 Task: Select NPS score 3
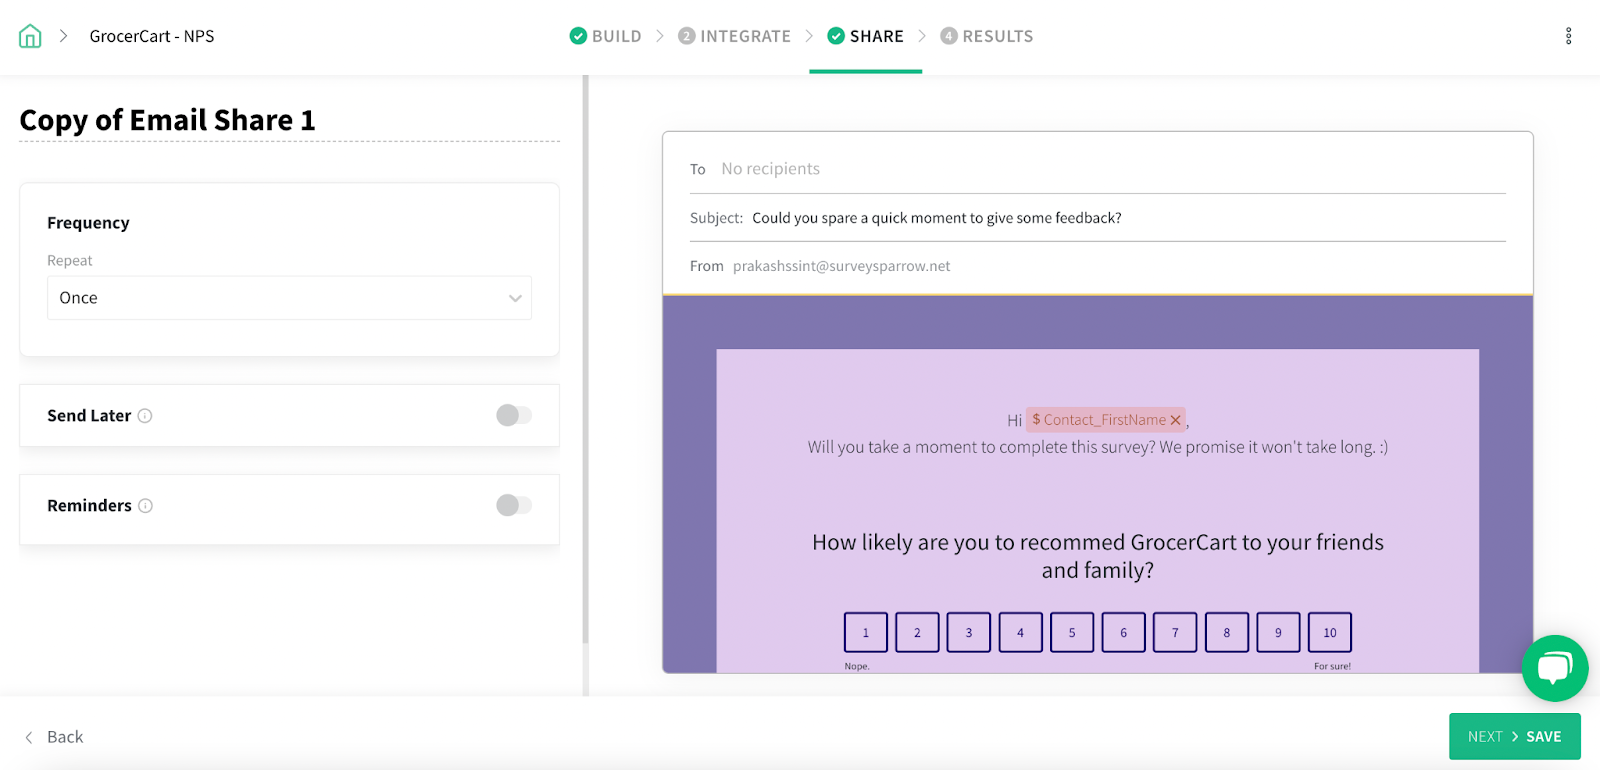click(x=969, y=632)
